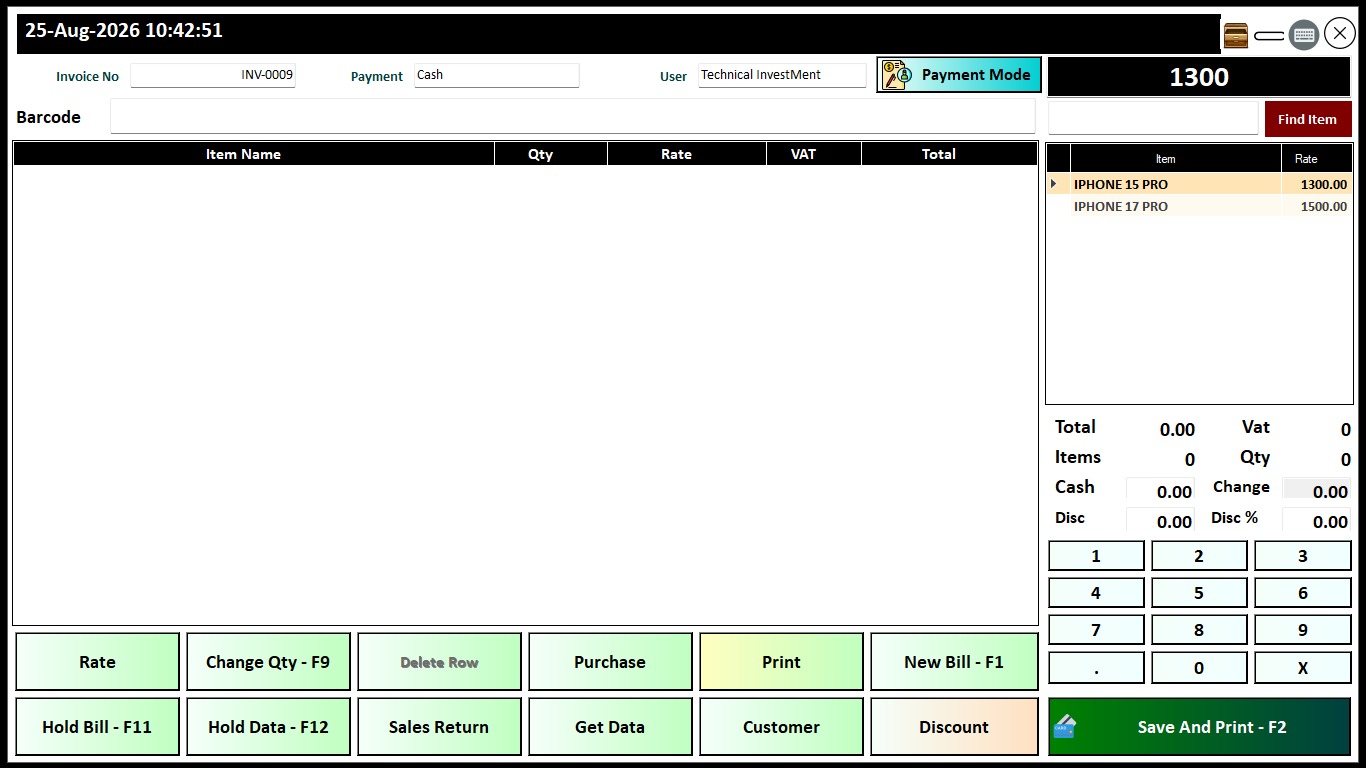
Task: Click the Total column header
Action: 949,154
